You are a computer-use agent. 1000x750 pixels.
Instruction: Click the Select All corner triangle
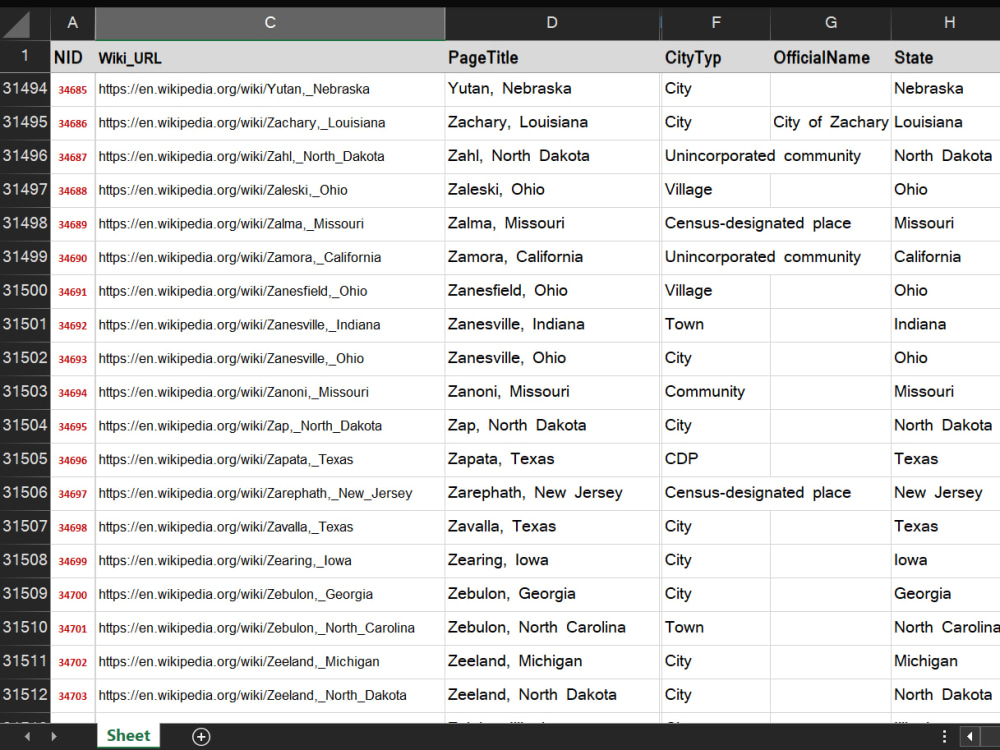pyautogui.click(x=16, y=24)
